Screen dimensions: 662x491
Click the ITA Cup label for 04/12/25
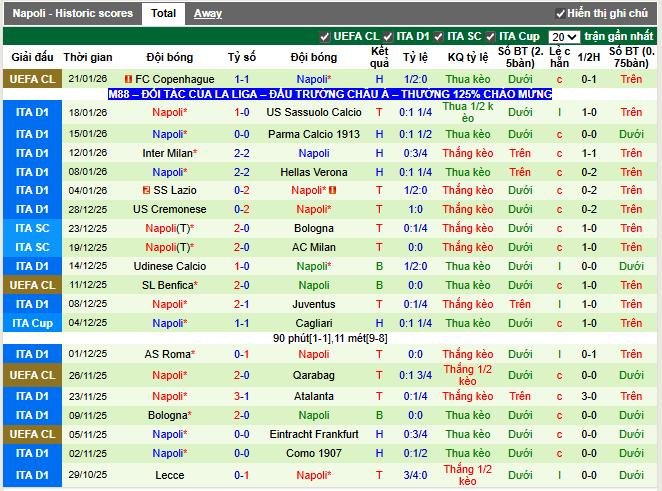[33, 323]
